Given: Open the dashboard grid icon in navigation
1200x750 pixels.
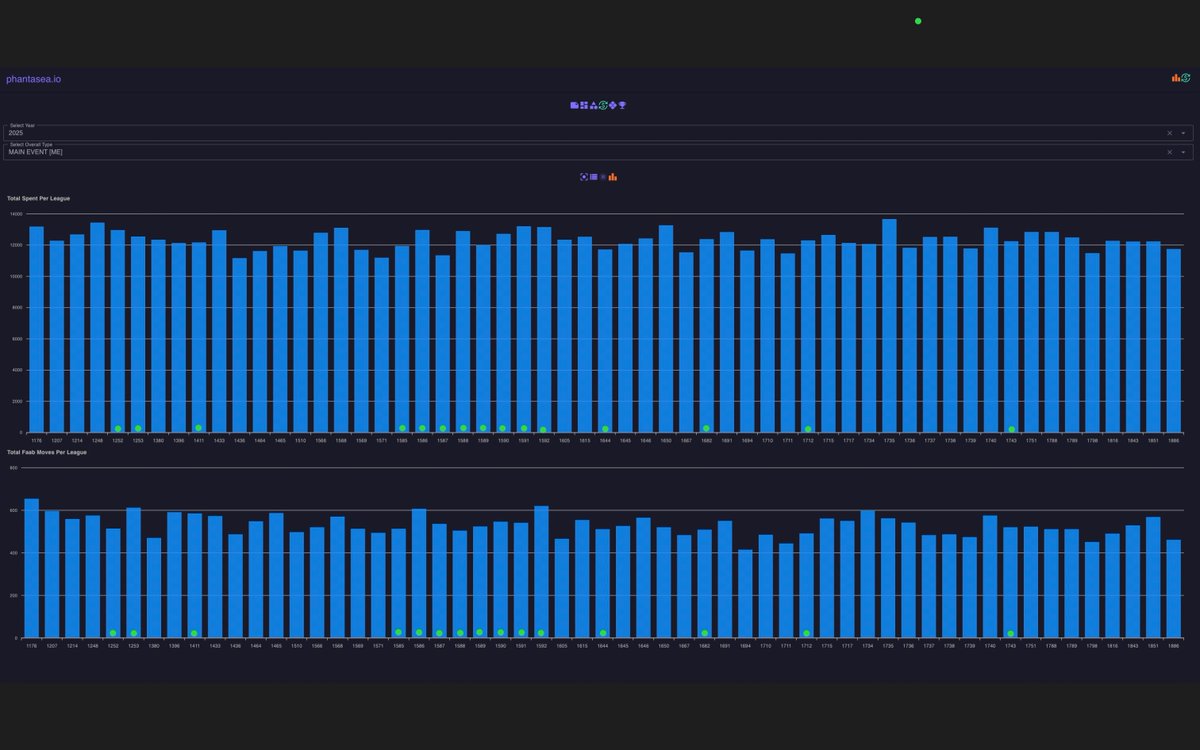Looking at the screenshot, I should pos(584,105).
